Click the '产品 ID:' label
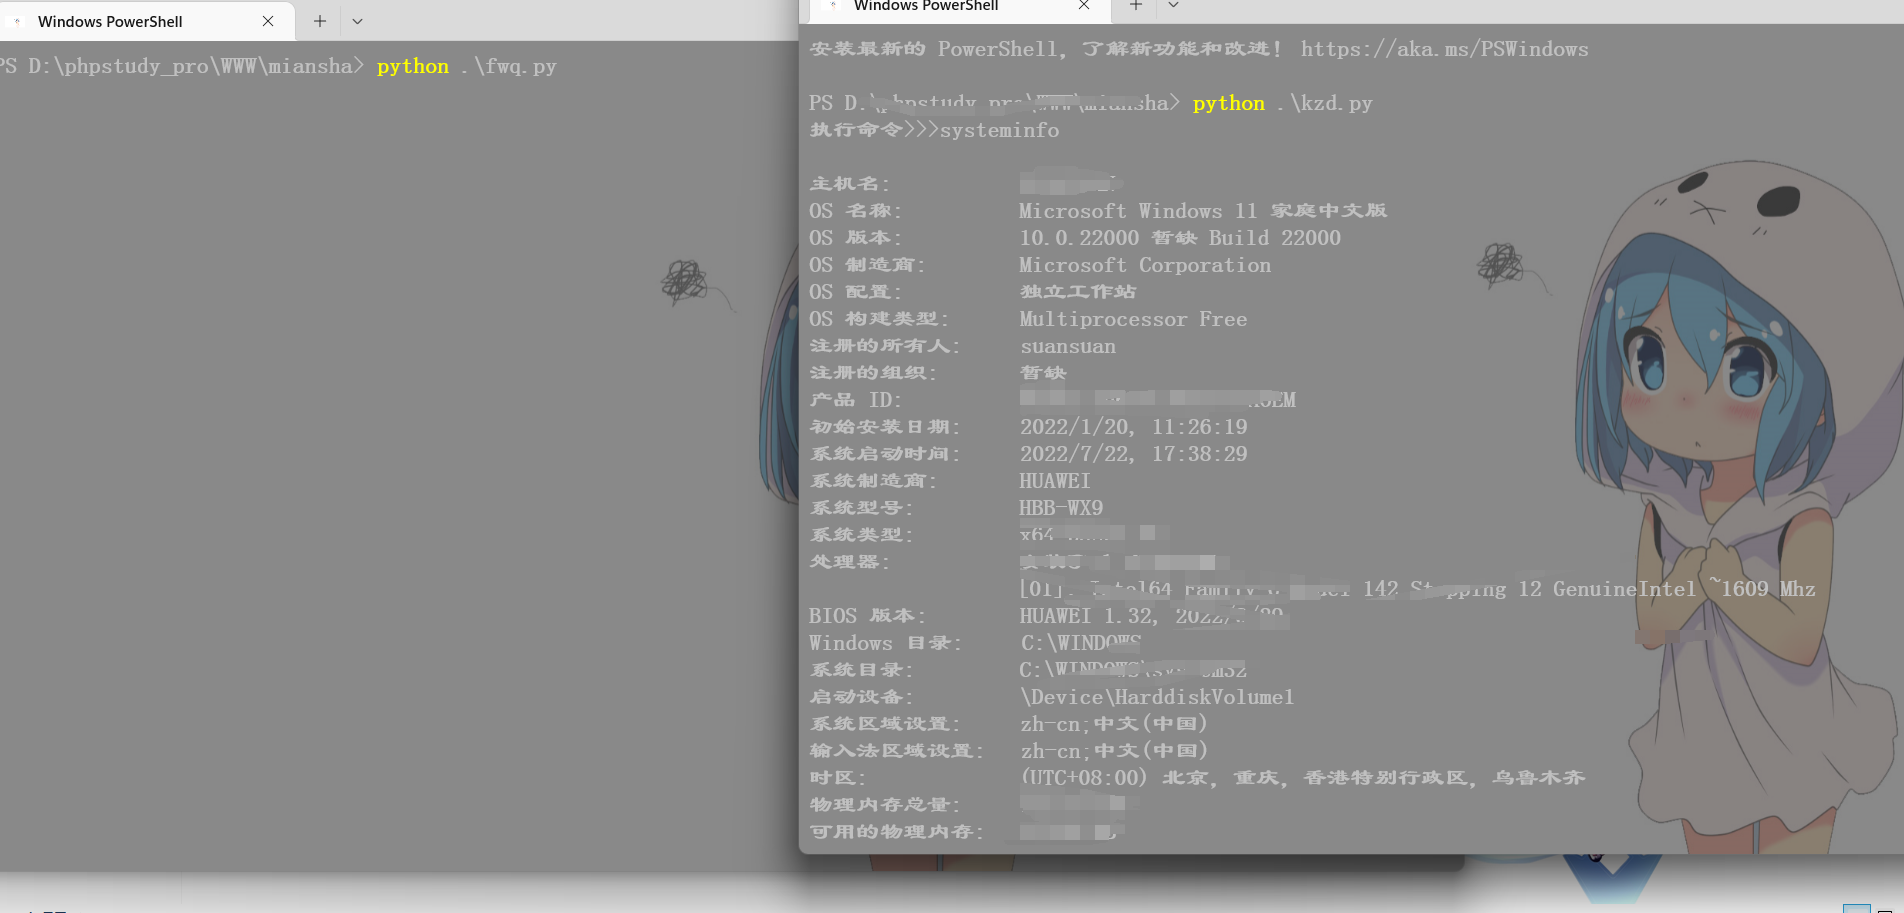Screen dimensions: 1904x913 coord(856,400)
